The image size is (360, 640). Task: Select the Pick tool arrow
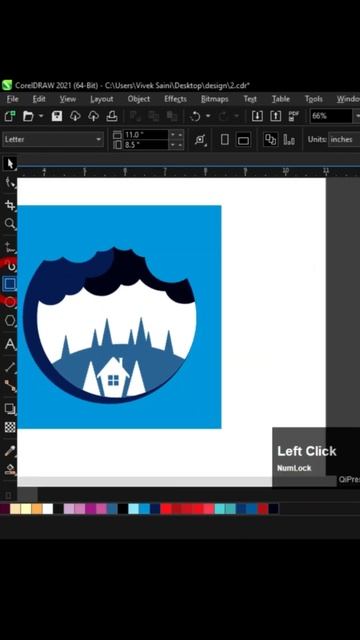click(x=10, y=164)
